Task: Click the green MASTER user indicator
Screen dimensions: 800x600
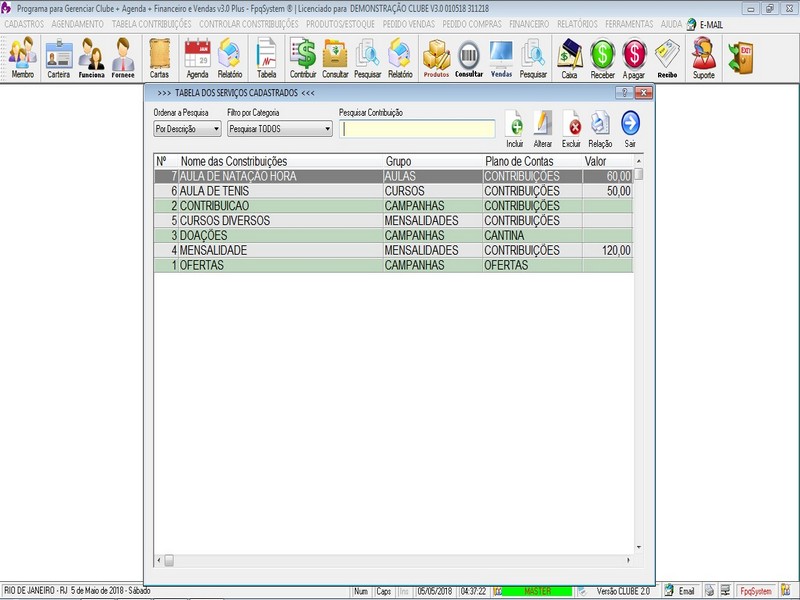Action: tap(537, 591)
